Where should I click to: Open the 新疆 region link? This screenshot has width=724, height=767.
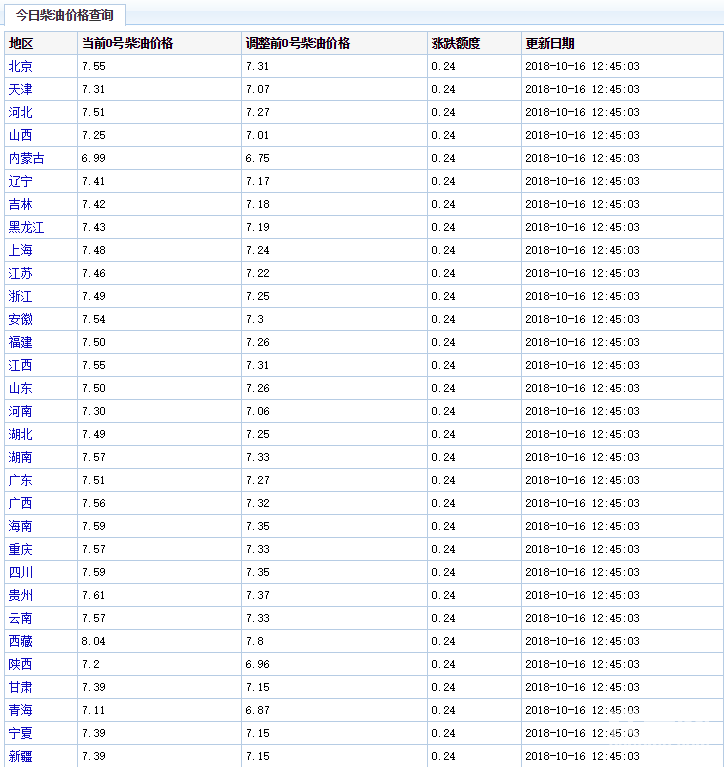21,756
